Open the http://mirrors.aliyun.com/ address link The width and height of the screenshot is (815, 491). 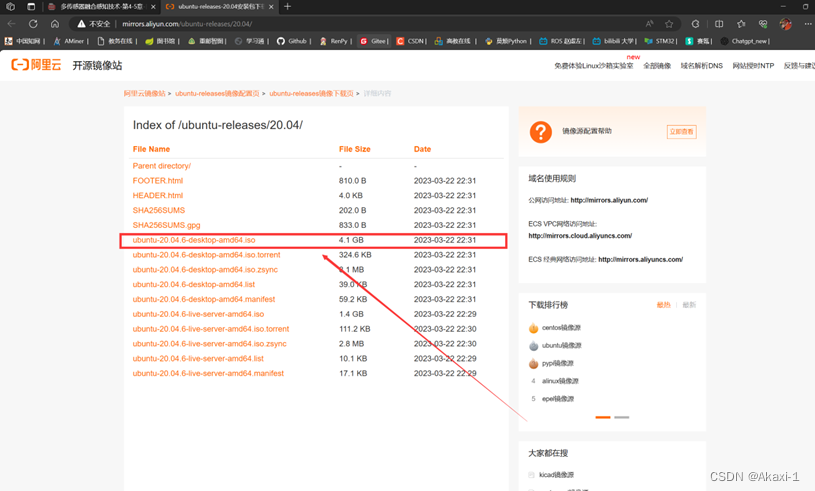(x=609, y=200)
